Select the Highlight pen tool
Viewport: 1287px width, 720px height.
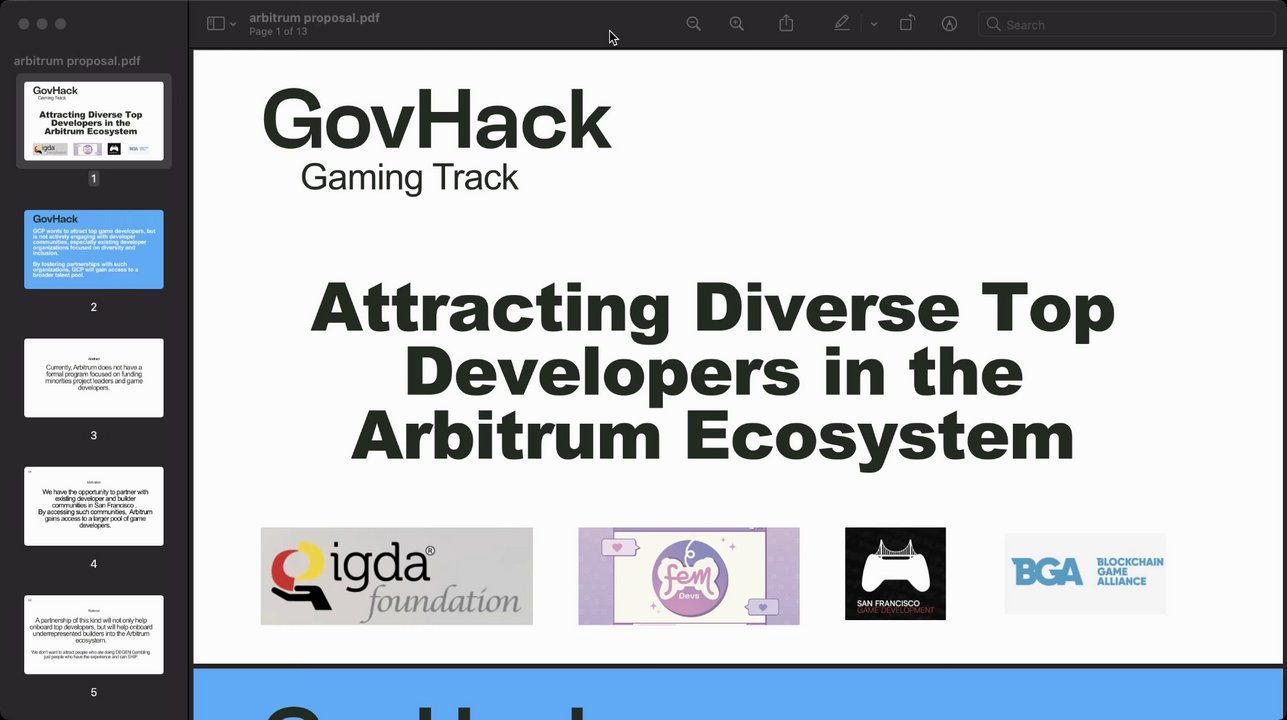[x=842, y=23]
